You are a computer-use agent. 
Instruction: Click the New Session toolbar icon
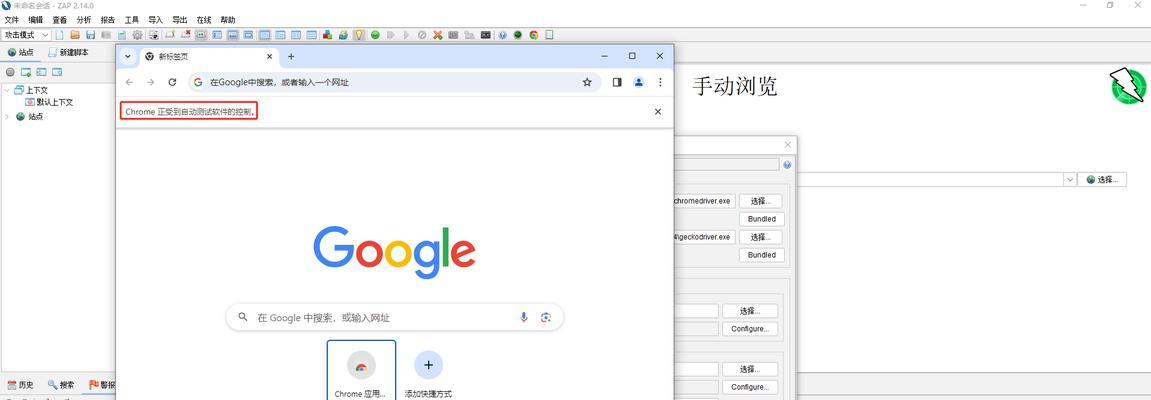[59, 34]
